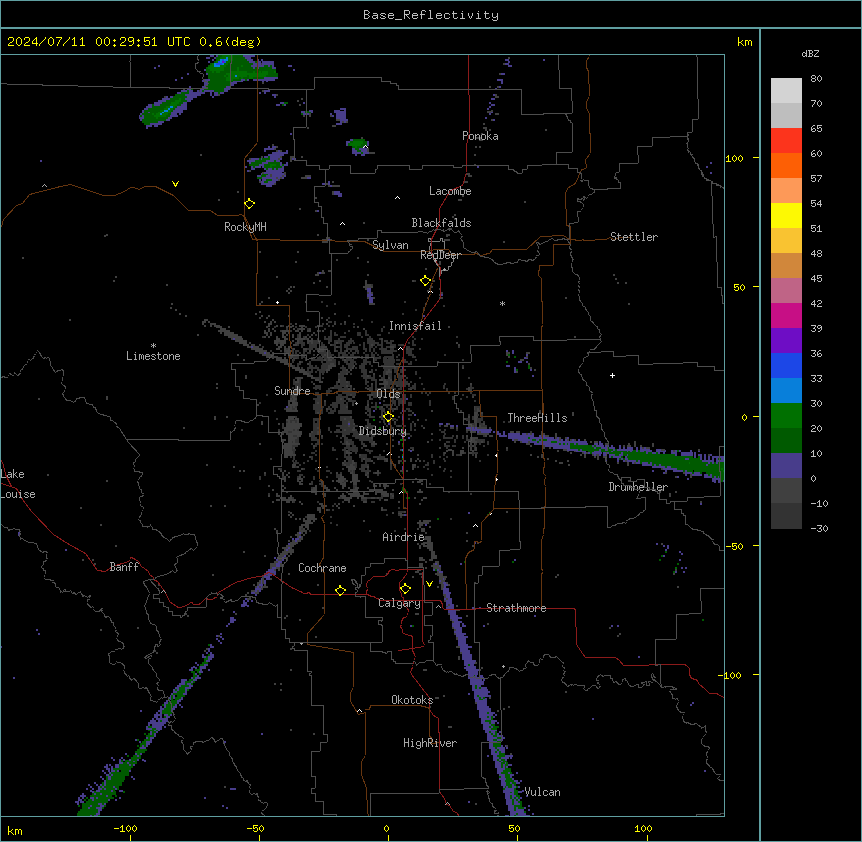Pick the slate purple 0-10 dBZ legend swatch
Viewport: 862px width, 842px height.
(x=786, y=466)
